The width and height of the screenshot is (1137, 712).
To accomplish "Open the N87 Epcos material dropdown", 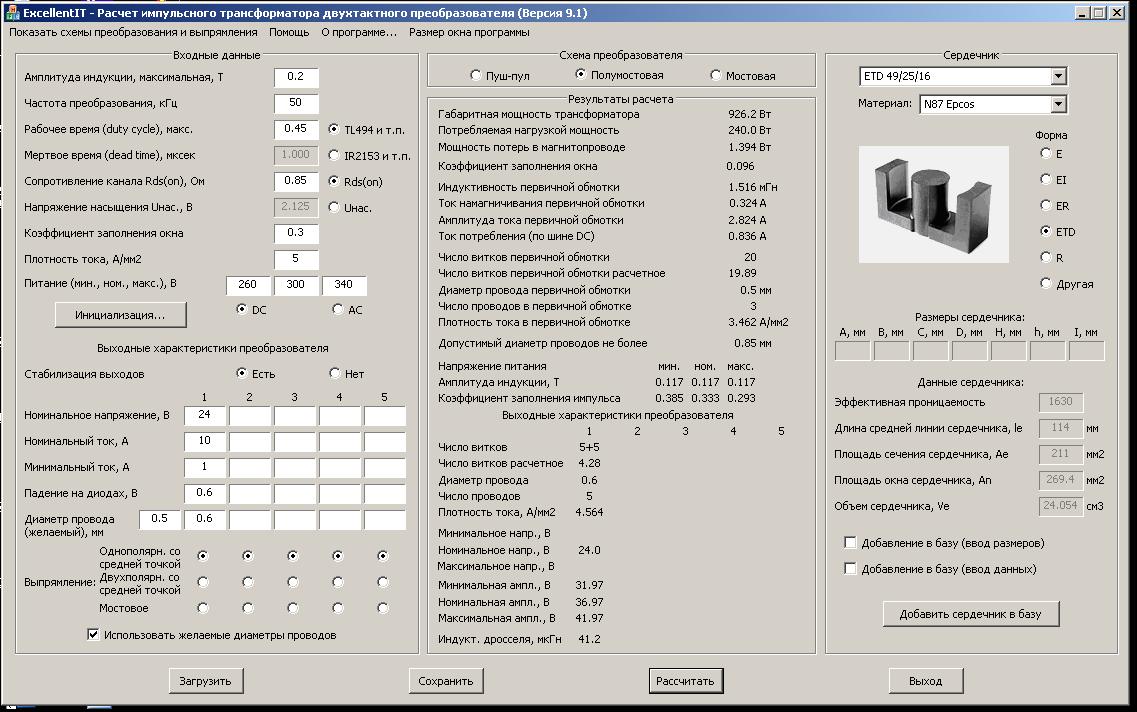I will tap(1058, 104).
